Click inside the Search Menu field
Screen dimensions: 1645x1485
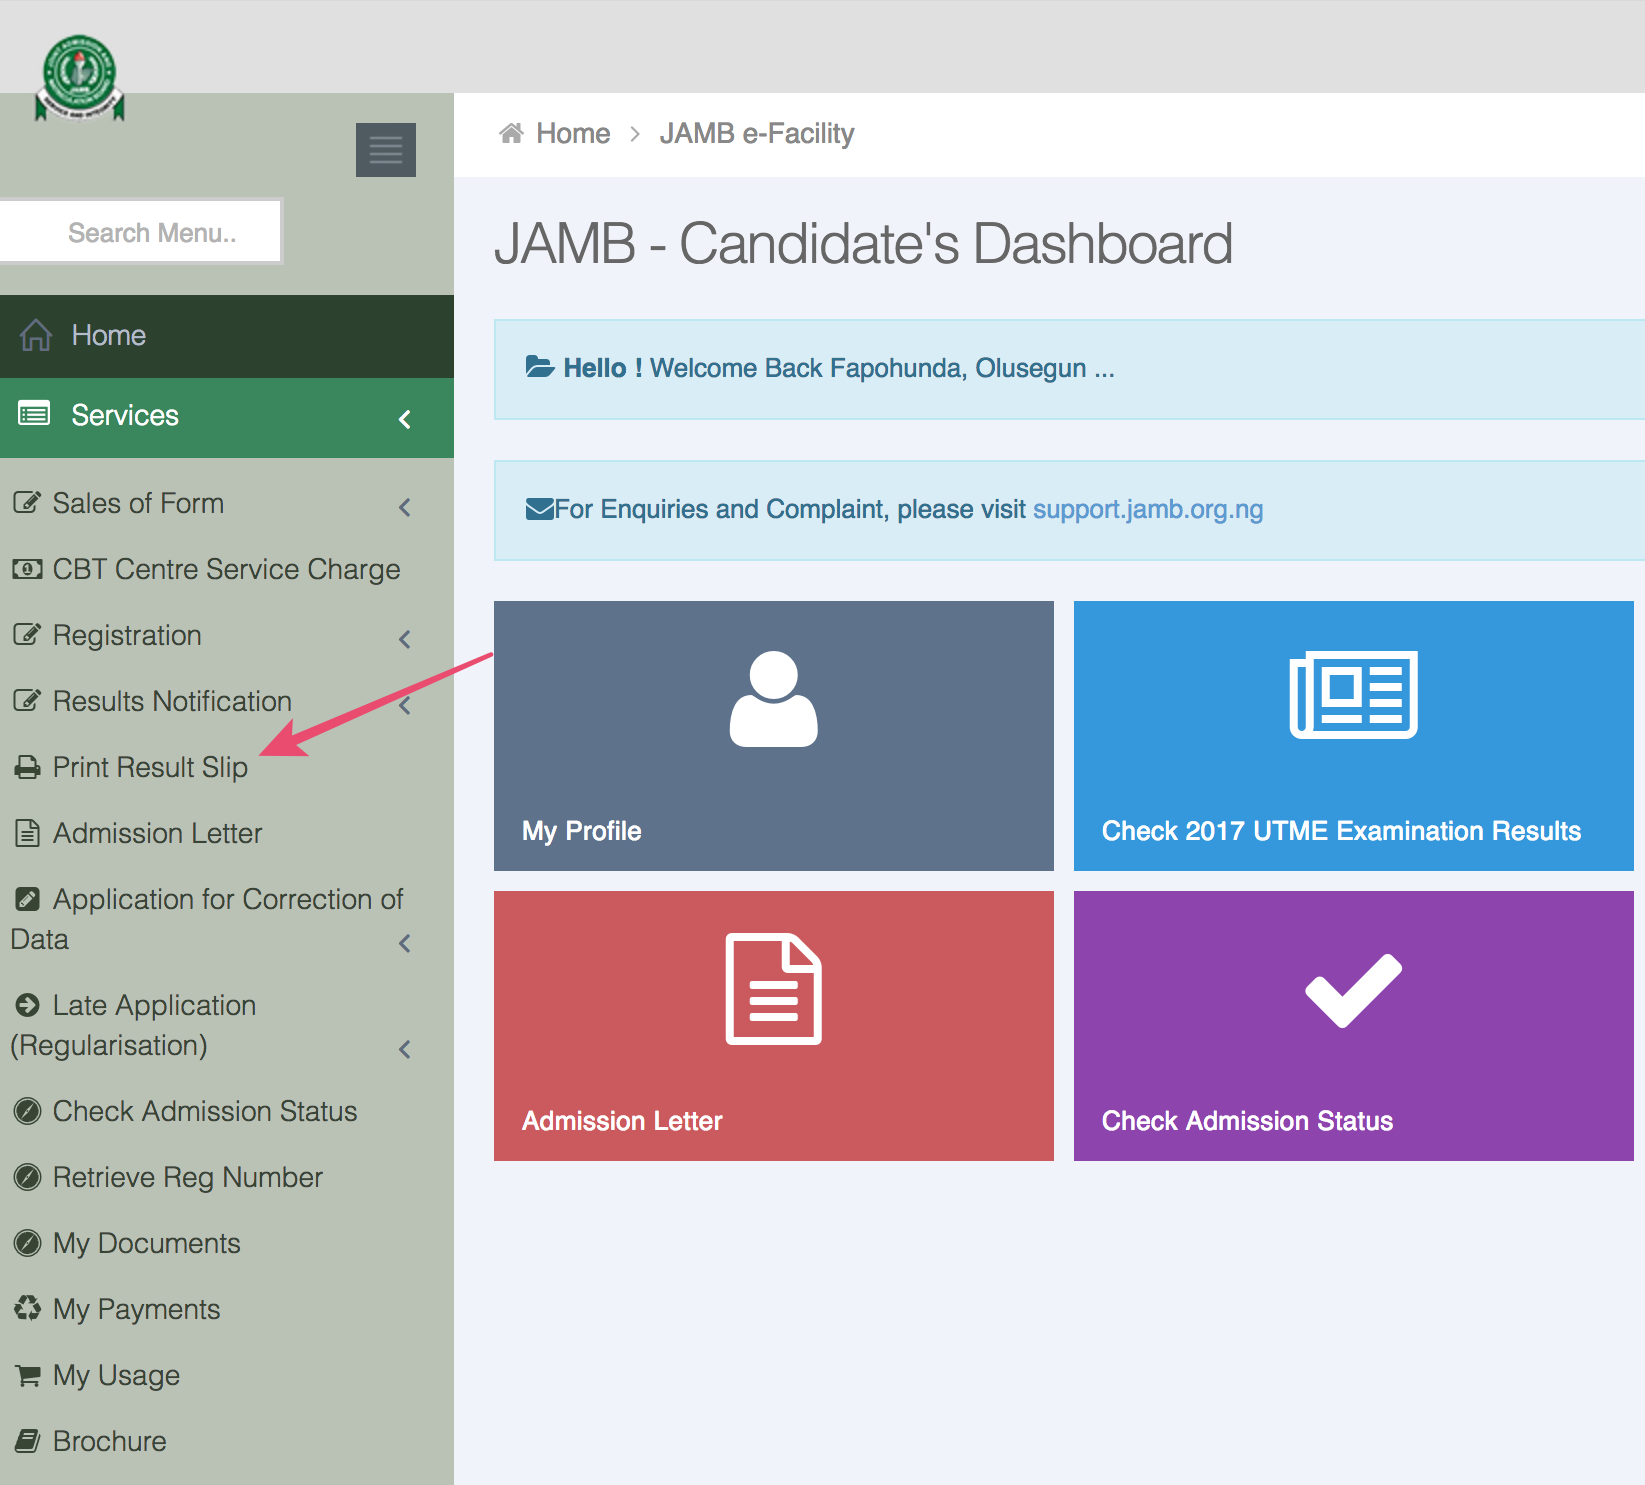(x=140, y=231)
